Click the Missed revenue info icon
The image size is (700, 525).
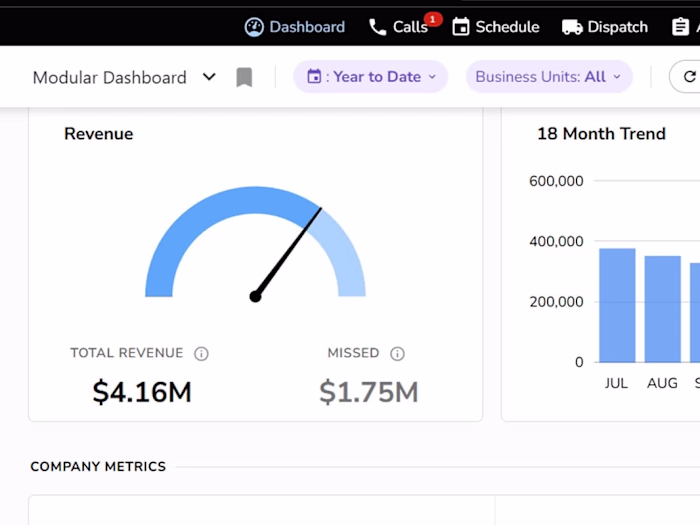pyautogui.click(x=397, y=353)
